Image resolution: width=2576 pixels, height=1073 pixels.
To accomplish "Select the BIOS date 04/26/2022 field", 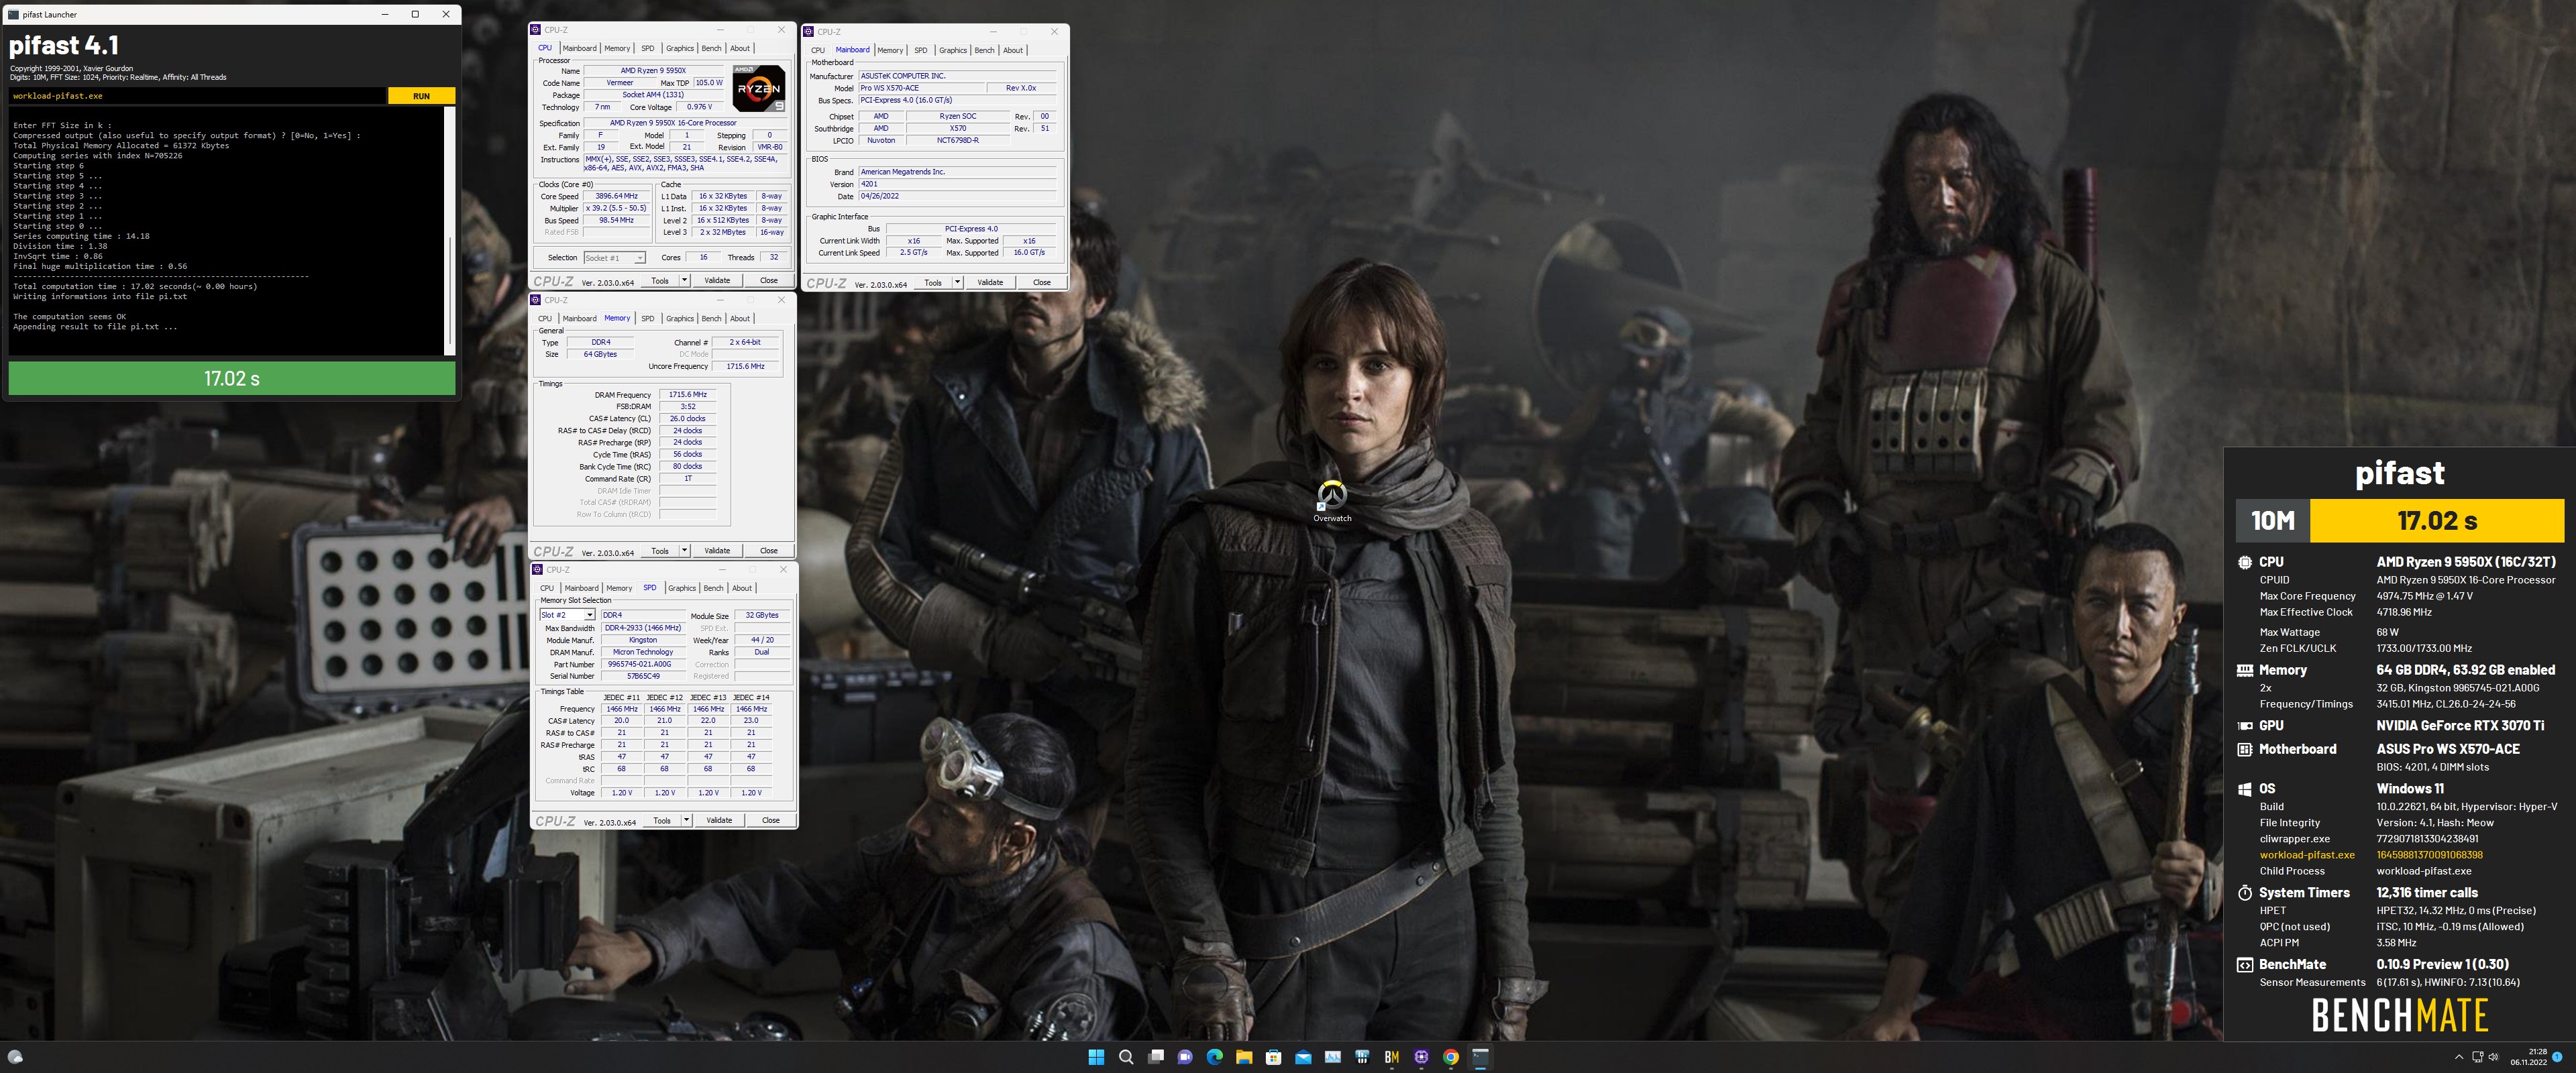I will coord(957,196).
